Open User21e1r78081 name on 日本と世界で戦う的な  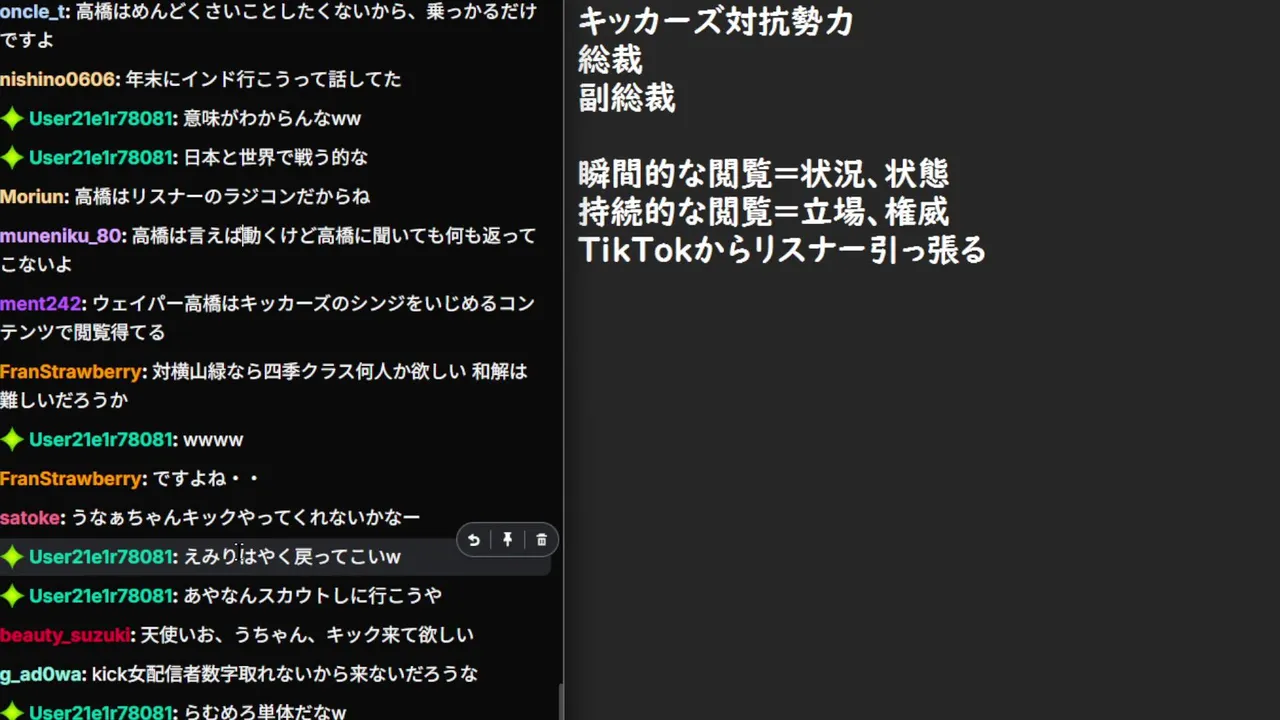[x=101, y=158]
